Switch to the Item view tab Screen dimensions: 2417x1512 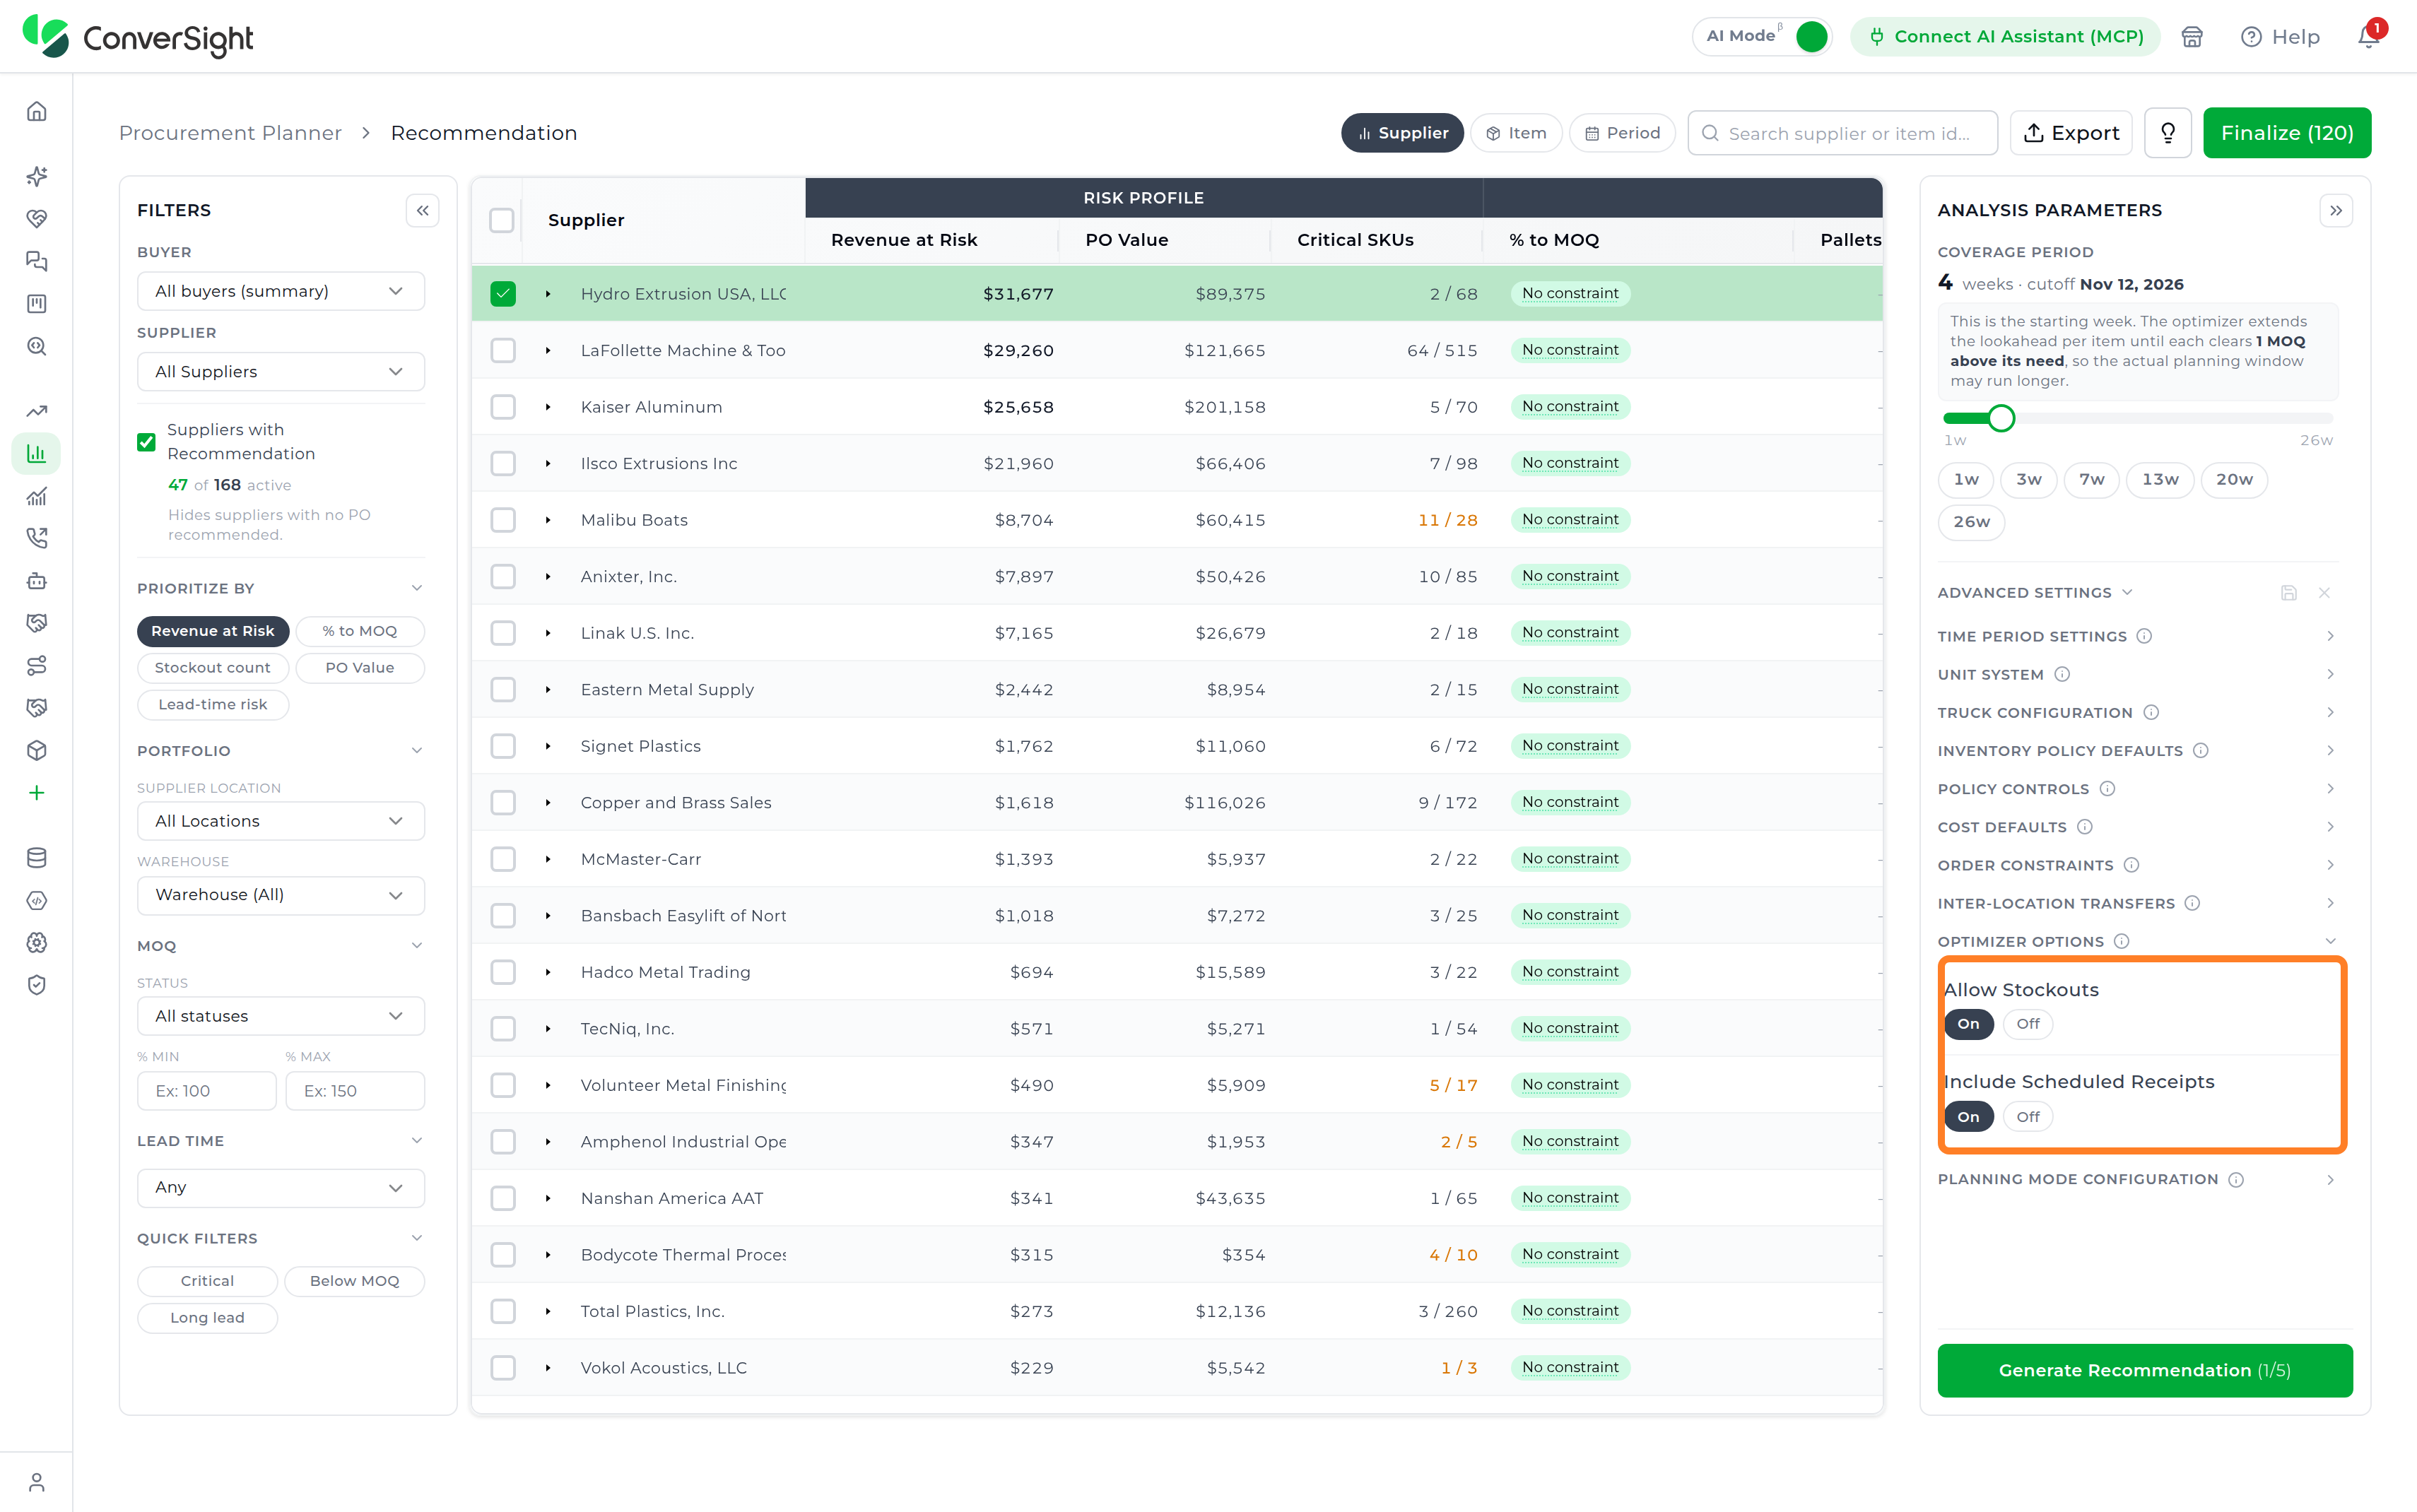pos(1516,133)
